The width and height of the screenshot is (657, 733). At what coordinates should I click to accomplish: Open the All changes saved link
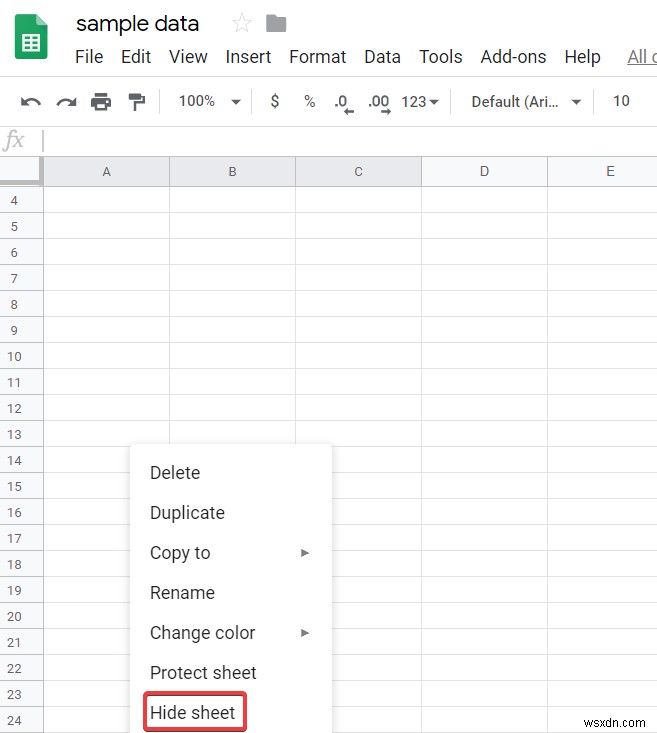(642, 57)
